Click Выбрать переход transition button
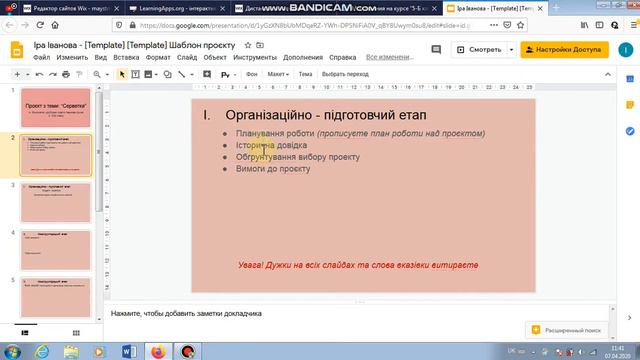 [x=345, y=74]
